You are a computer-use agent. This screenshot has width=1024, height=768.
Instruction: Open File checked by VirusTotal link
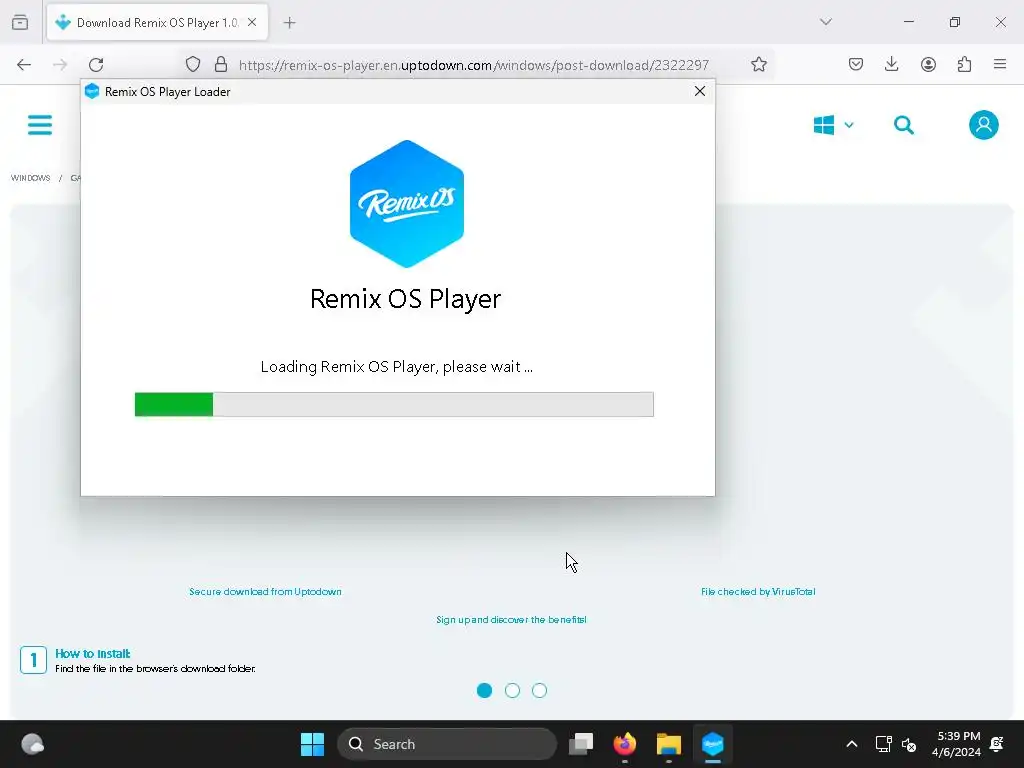pos(758,592)
